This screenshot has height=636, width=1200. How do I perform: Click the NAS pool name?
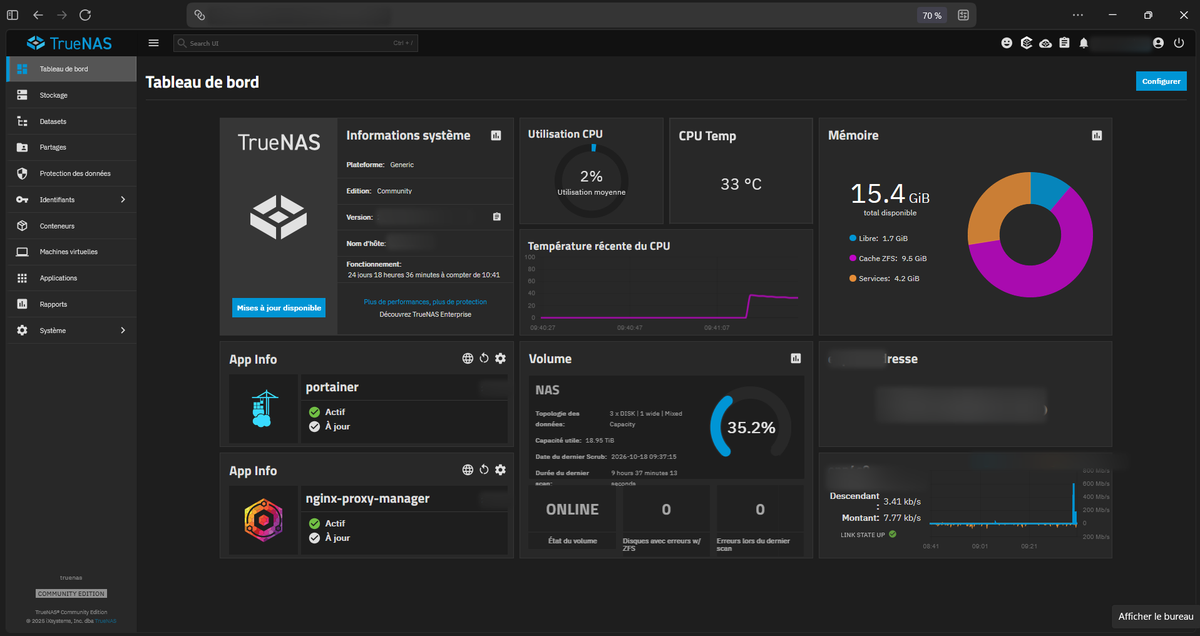(x=548, y=389)
